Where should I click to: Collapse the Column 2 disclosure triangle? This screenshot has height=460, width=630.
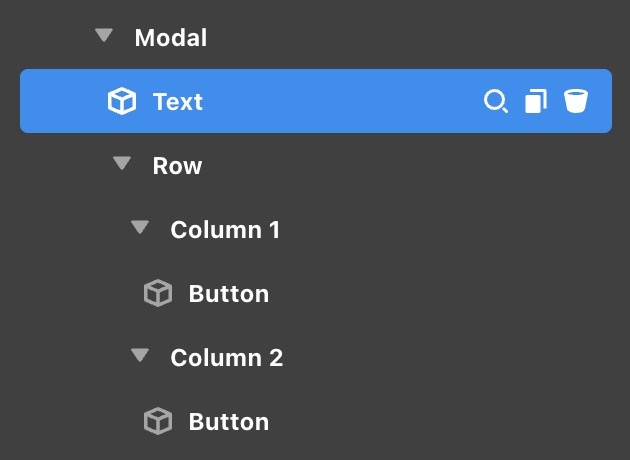tap(140, 356)
